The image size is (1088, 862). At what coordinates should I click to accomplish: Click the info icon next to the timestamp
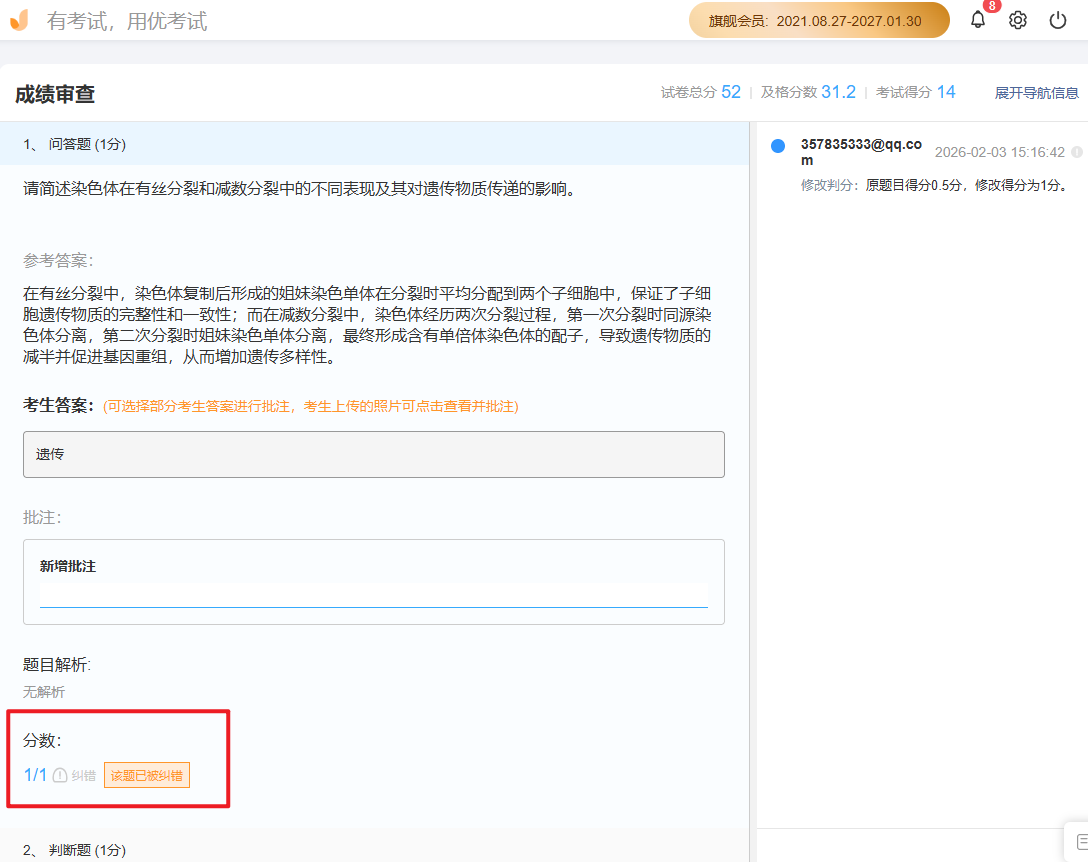pos(1077,152)
